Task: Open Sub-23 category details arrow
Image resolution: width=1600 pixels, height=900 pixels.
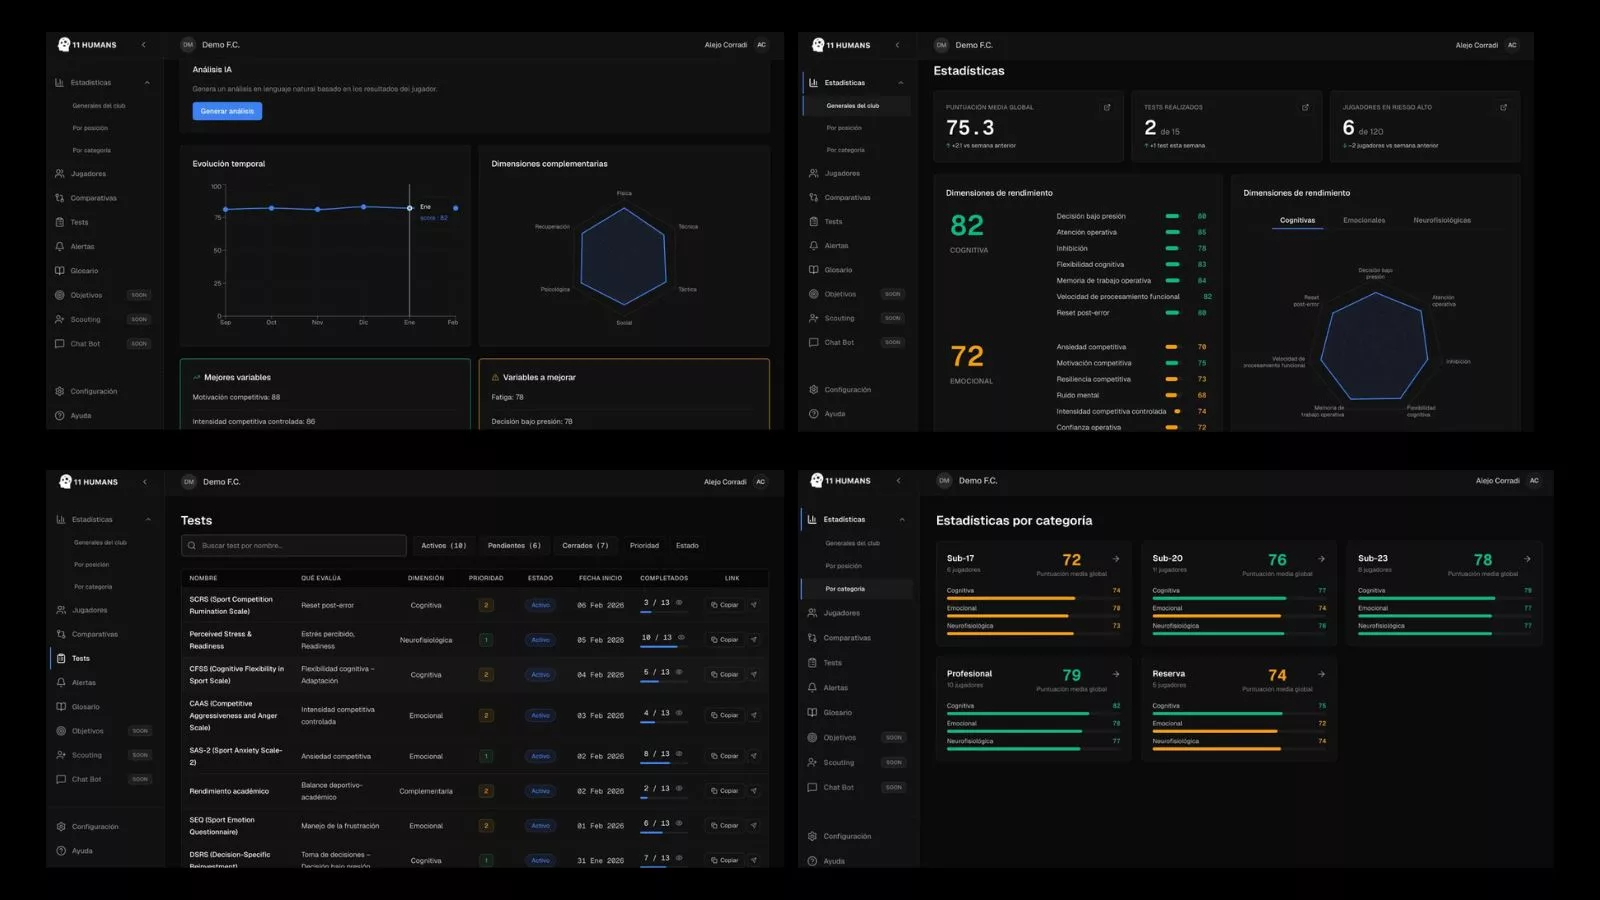Action: 1527,559
